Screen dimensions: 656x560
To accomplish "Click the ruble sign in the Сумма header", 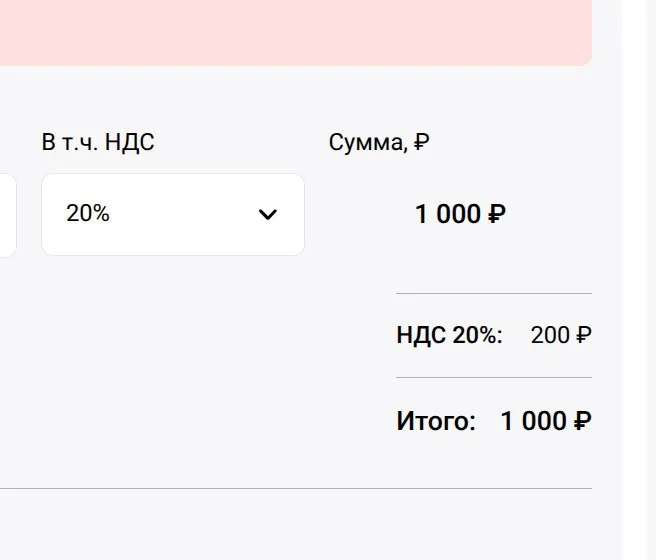I will pyautogui.click(x=421, y=142).
